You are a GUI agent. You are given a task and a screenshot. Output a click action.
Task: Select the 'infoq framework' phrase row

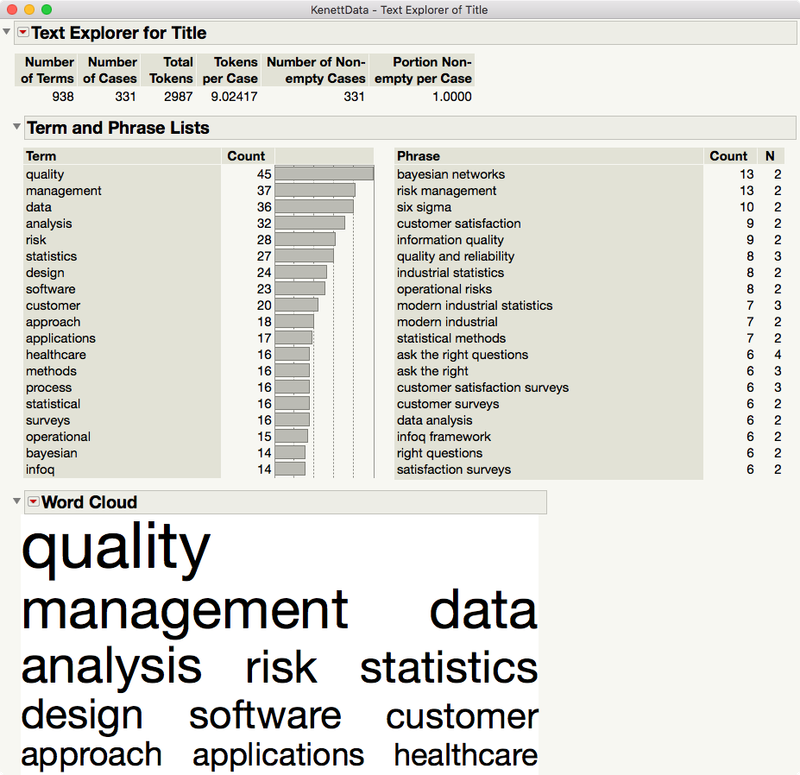click(443, 437)
